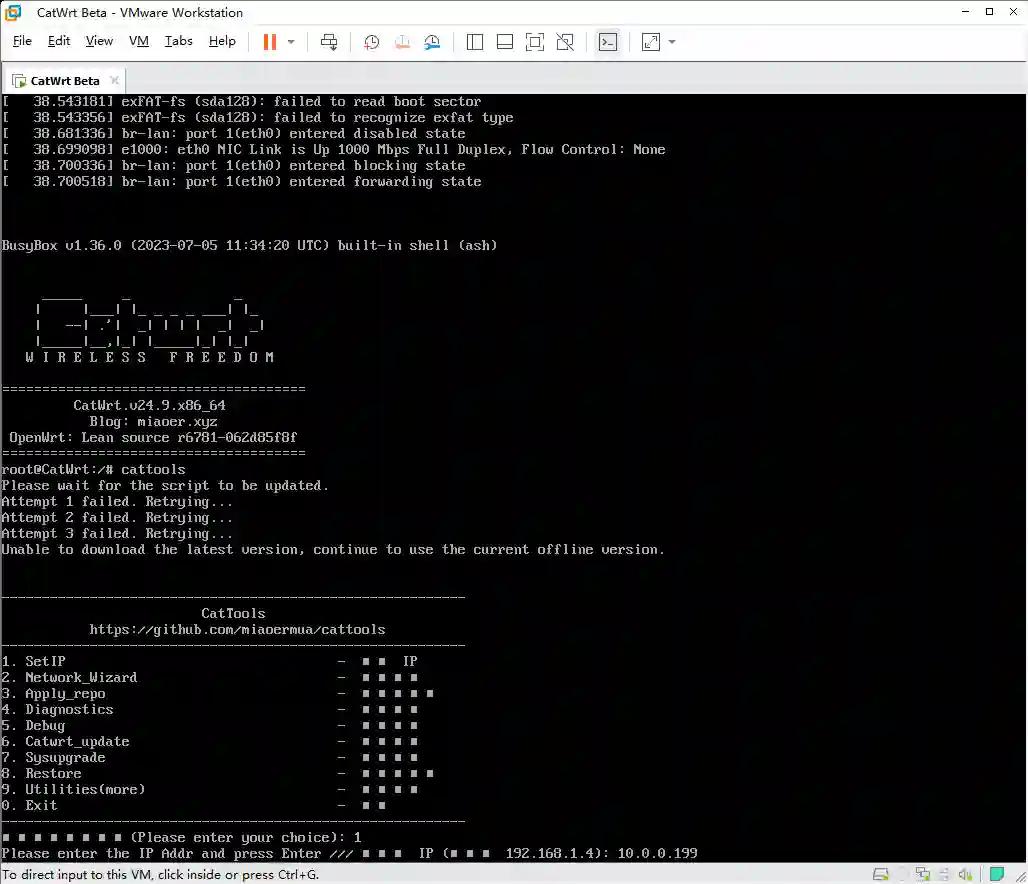Open the File menu
Screen dimensions: 1028x884
[x=22, y=41]
